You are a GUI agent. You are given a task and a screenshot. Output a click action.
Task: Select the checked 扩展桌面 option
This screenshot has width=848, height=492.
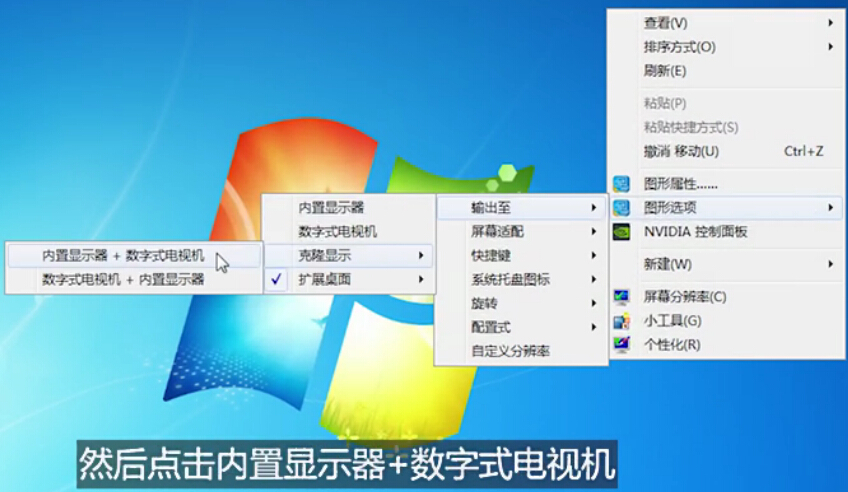click(x=325, y=280)
